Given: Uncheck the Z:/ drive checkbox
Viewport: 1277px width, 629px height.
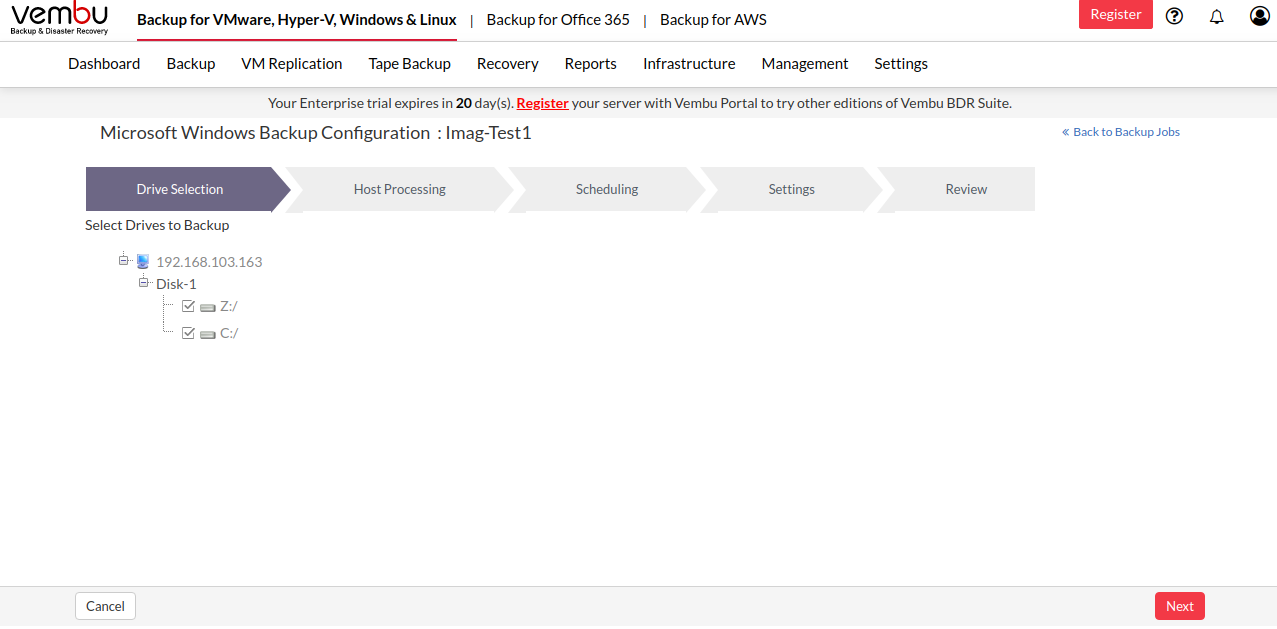Looking at the screenshot, I should pyautogui.click(x=188, y=306).
